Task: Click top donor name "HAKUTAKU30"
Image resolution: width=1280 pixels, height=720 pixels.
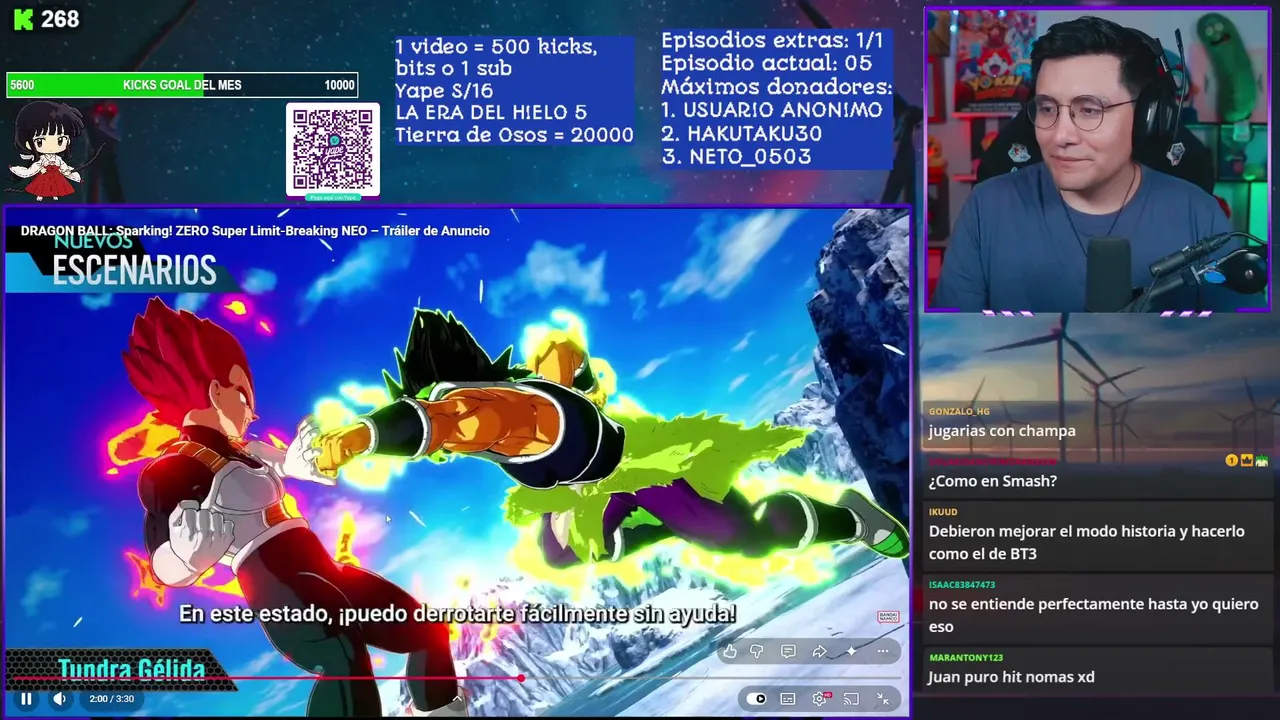Action: click(754, 134)
